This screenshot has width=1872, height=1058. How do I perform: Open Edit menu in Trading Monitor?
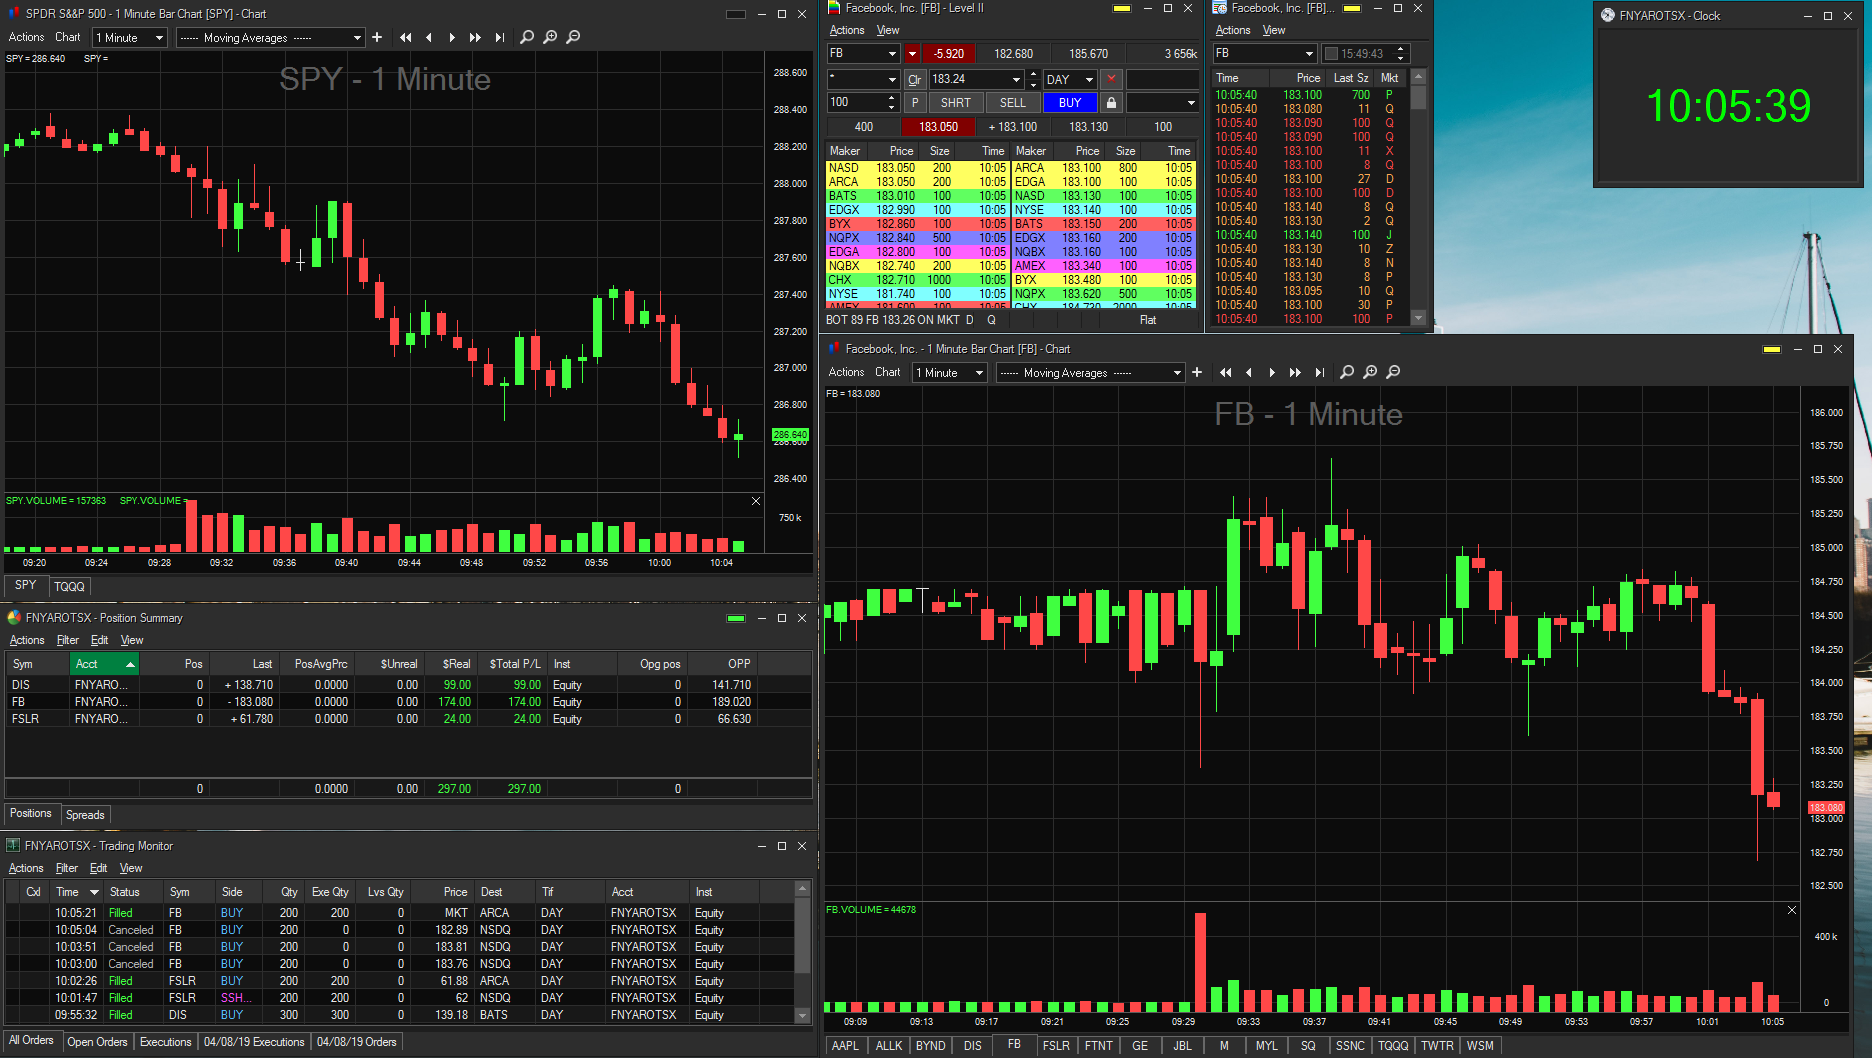click(x=99, y=868)
